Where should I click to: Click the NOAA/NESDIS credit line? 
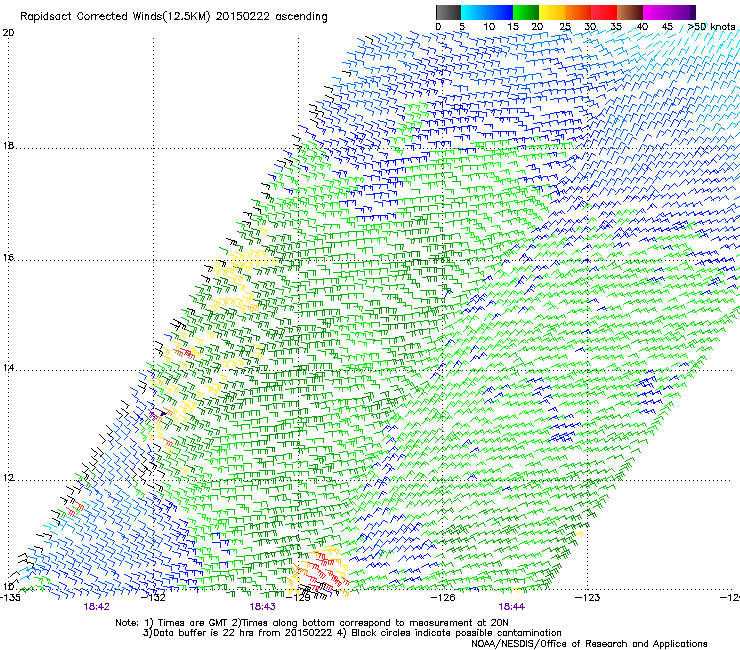pos(589,644)
